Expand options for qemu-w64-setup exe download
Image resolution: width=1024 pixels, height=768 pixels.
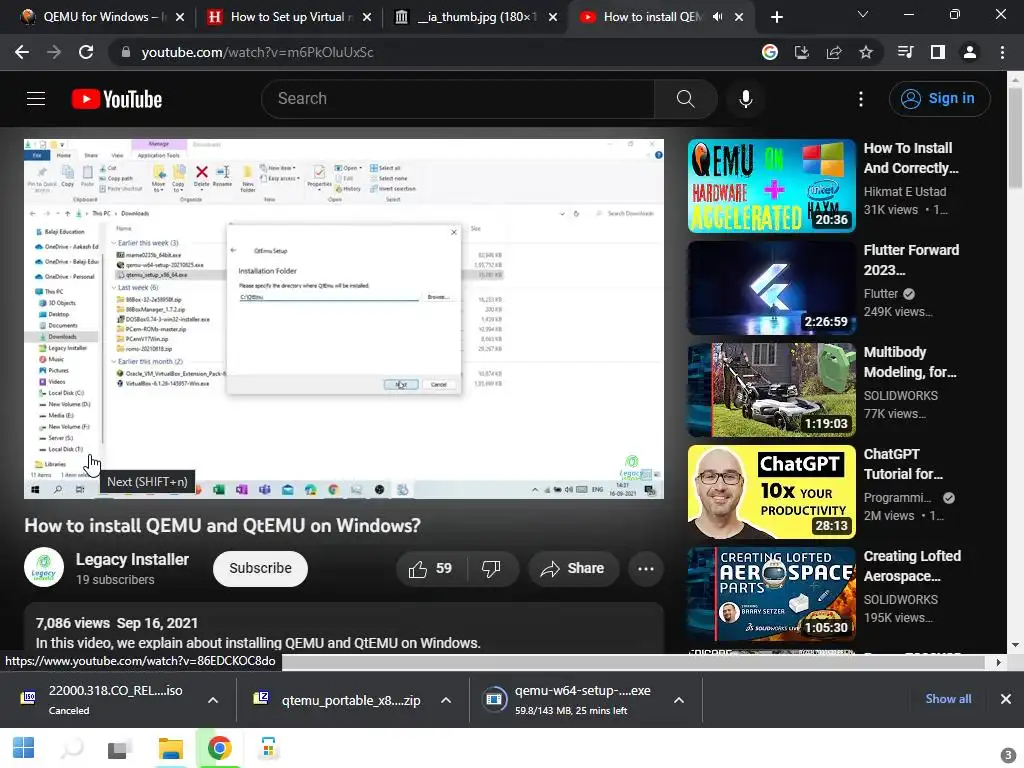click(x=679, y=700)
